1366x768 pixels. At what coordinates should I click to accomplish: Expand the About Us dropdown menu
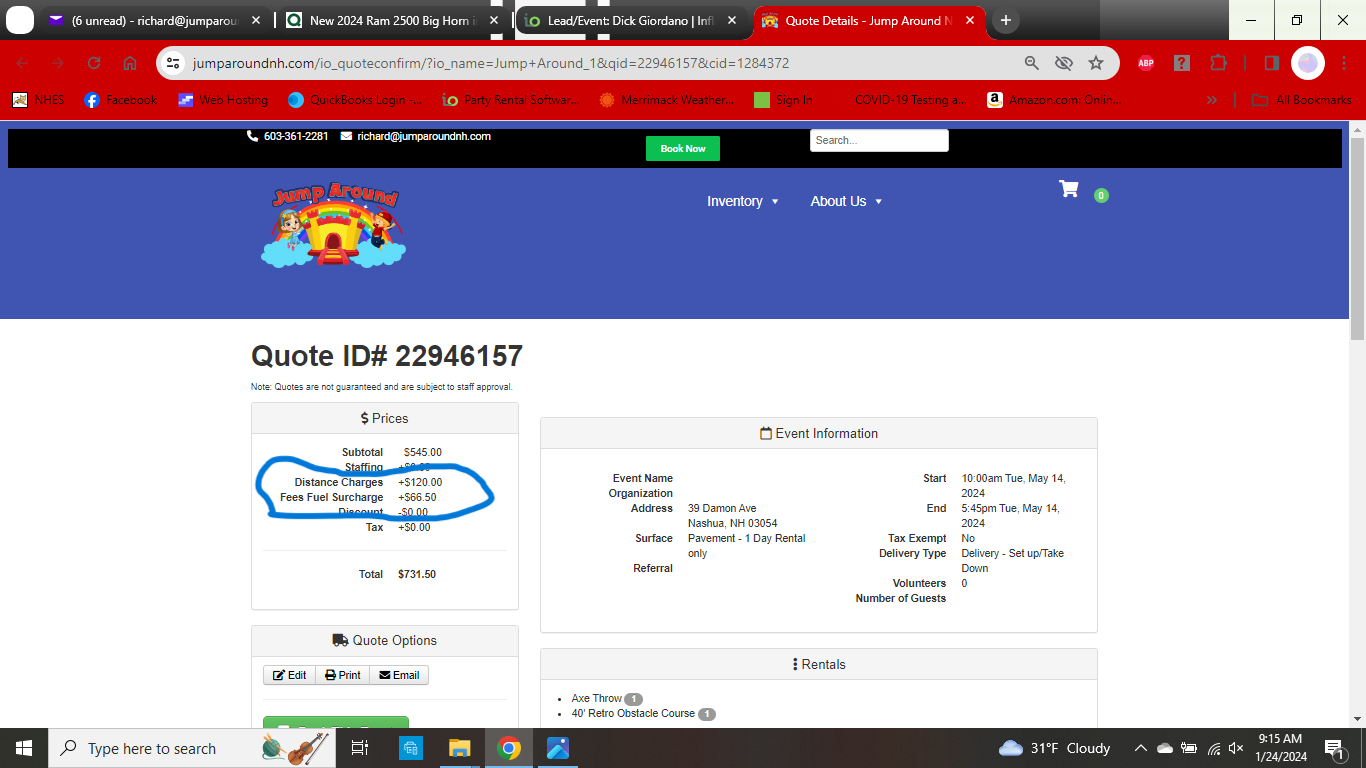(846, 201)
